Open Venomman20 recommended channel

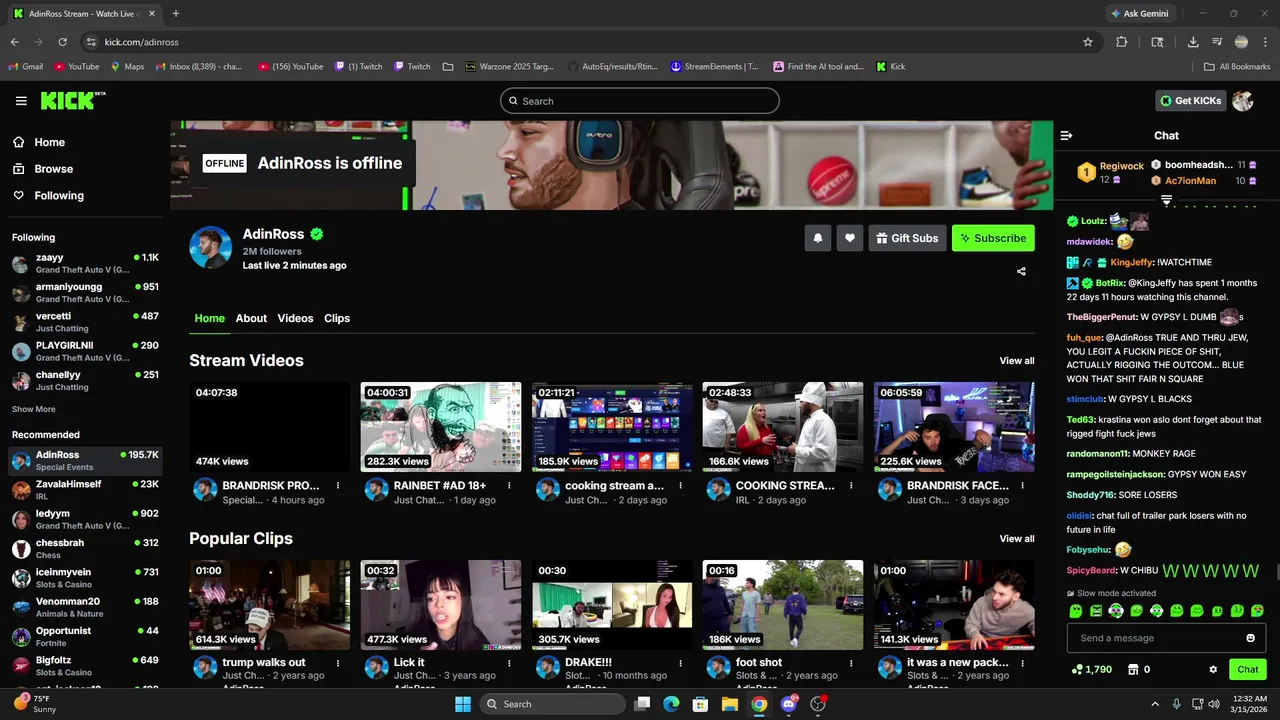pyautogui.click(x=85, y=608)
